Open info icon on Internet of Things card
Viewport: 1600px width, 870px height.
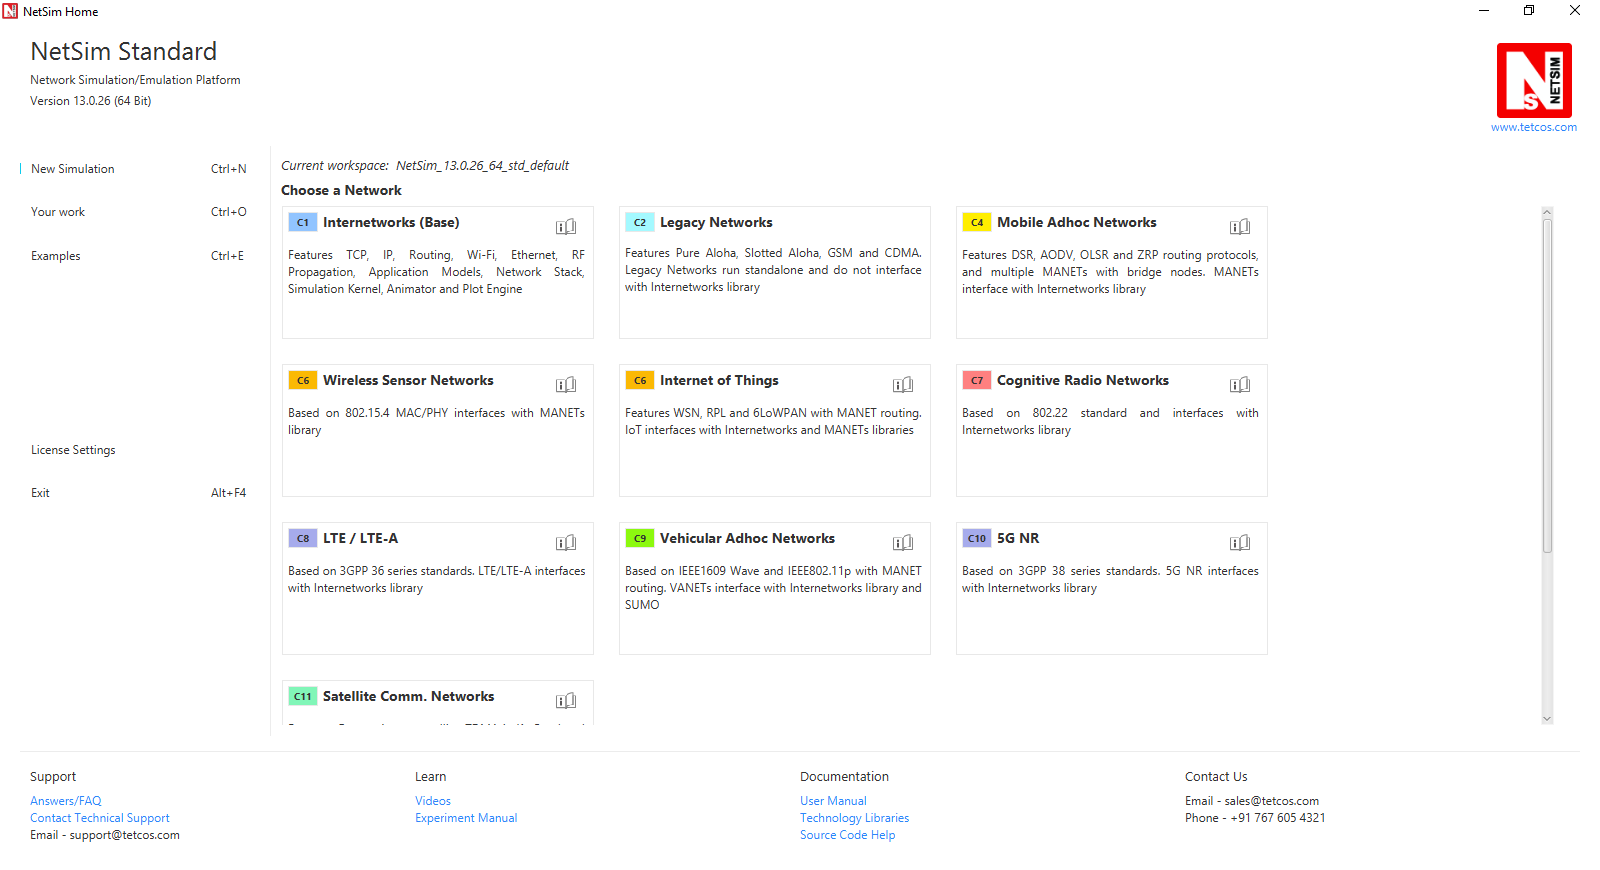(903, 385)
